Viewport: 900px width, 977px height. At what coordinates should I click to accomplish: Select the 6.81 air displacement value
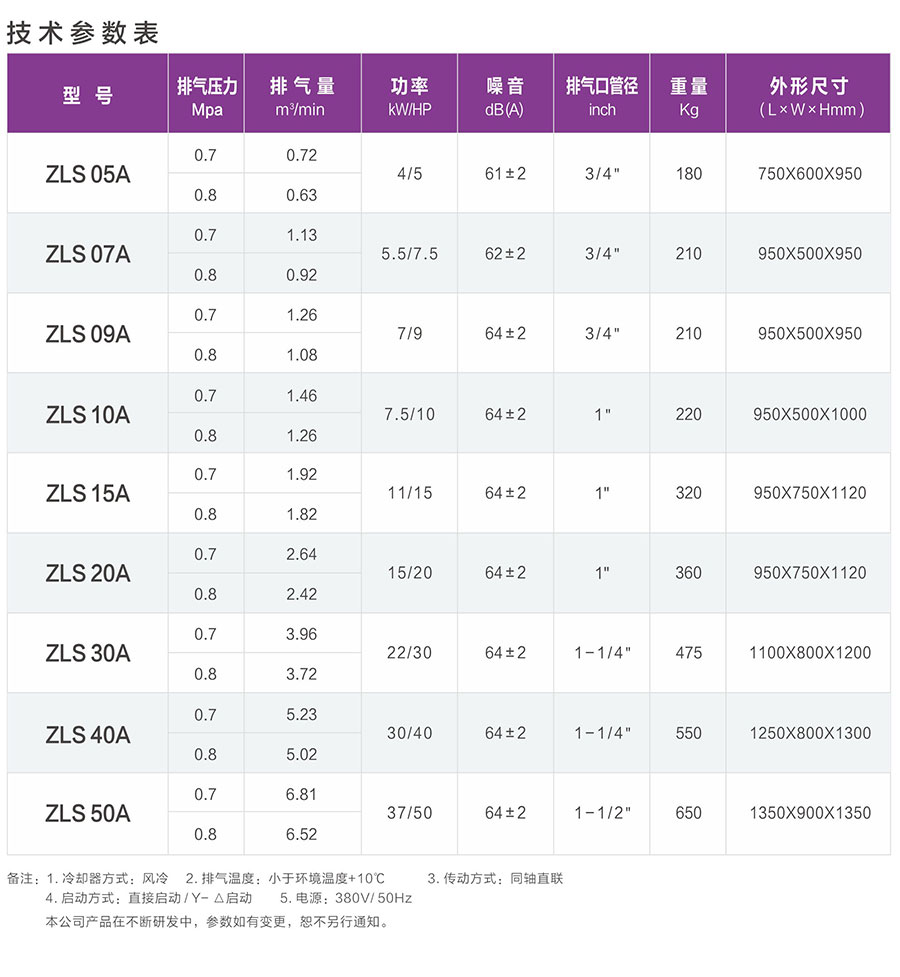point(301,794)
